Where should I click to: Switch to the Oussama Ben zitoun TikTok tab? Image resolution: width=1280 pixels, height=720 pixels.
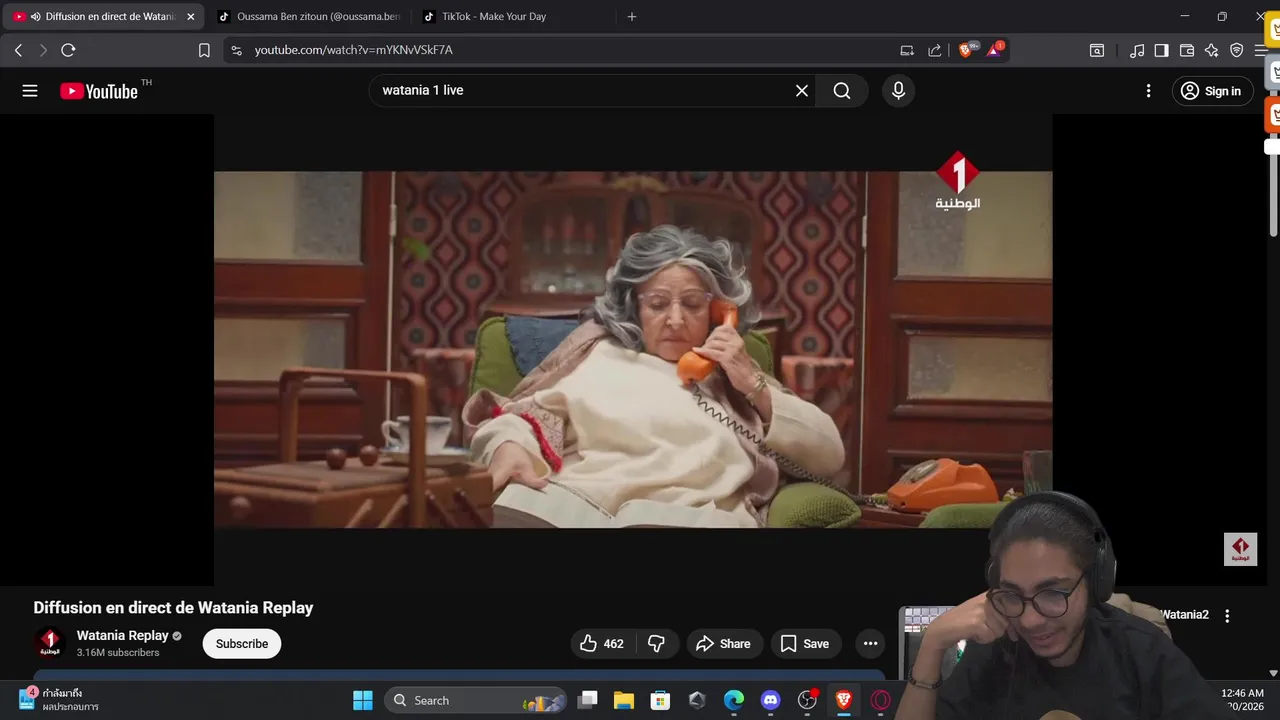(x=309, y=17)
